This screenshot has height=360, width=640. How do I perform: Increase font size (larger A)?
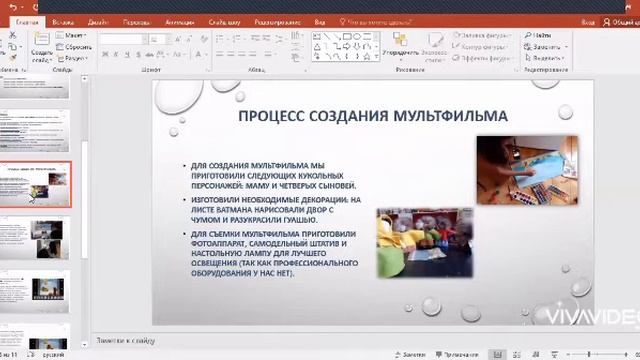178,39
